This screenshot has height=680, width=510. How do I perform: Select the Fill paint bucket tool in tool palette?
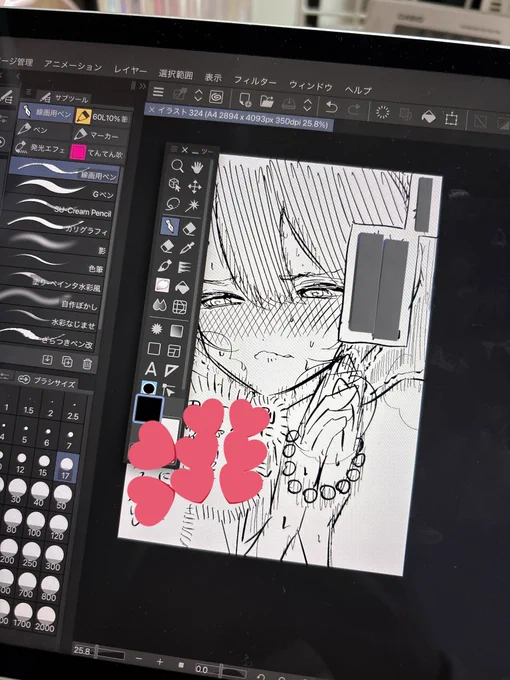(182, 287)
